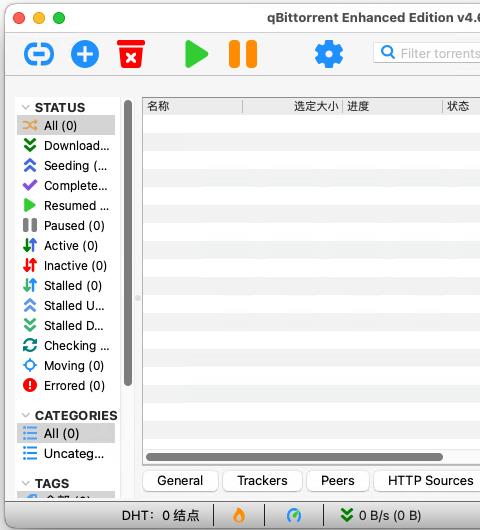Select the Downloading status filter

66,145
